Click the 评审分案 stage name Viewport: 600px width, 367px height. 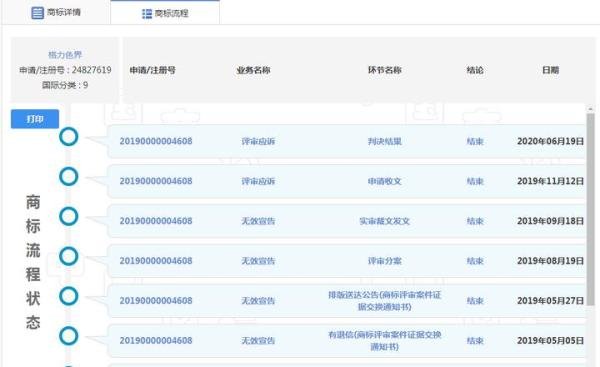click(x=385, y=261)
